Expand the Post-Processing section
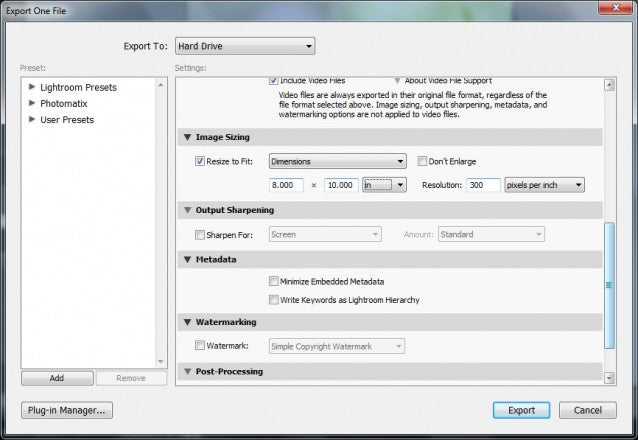The height and width of the screenshot is (440, 638). tap(187, 372)
